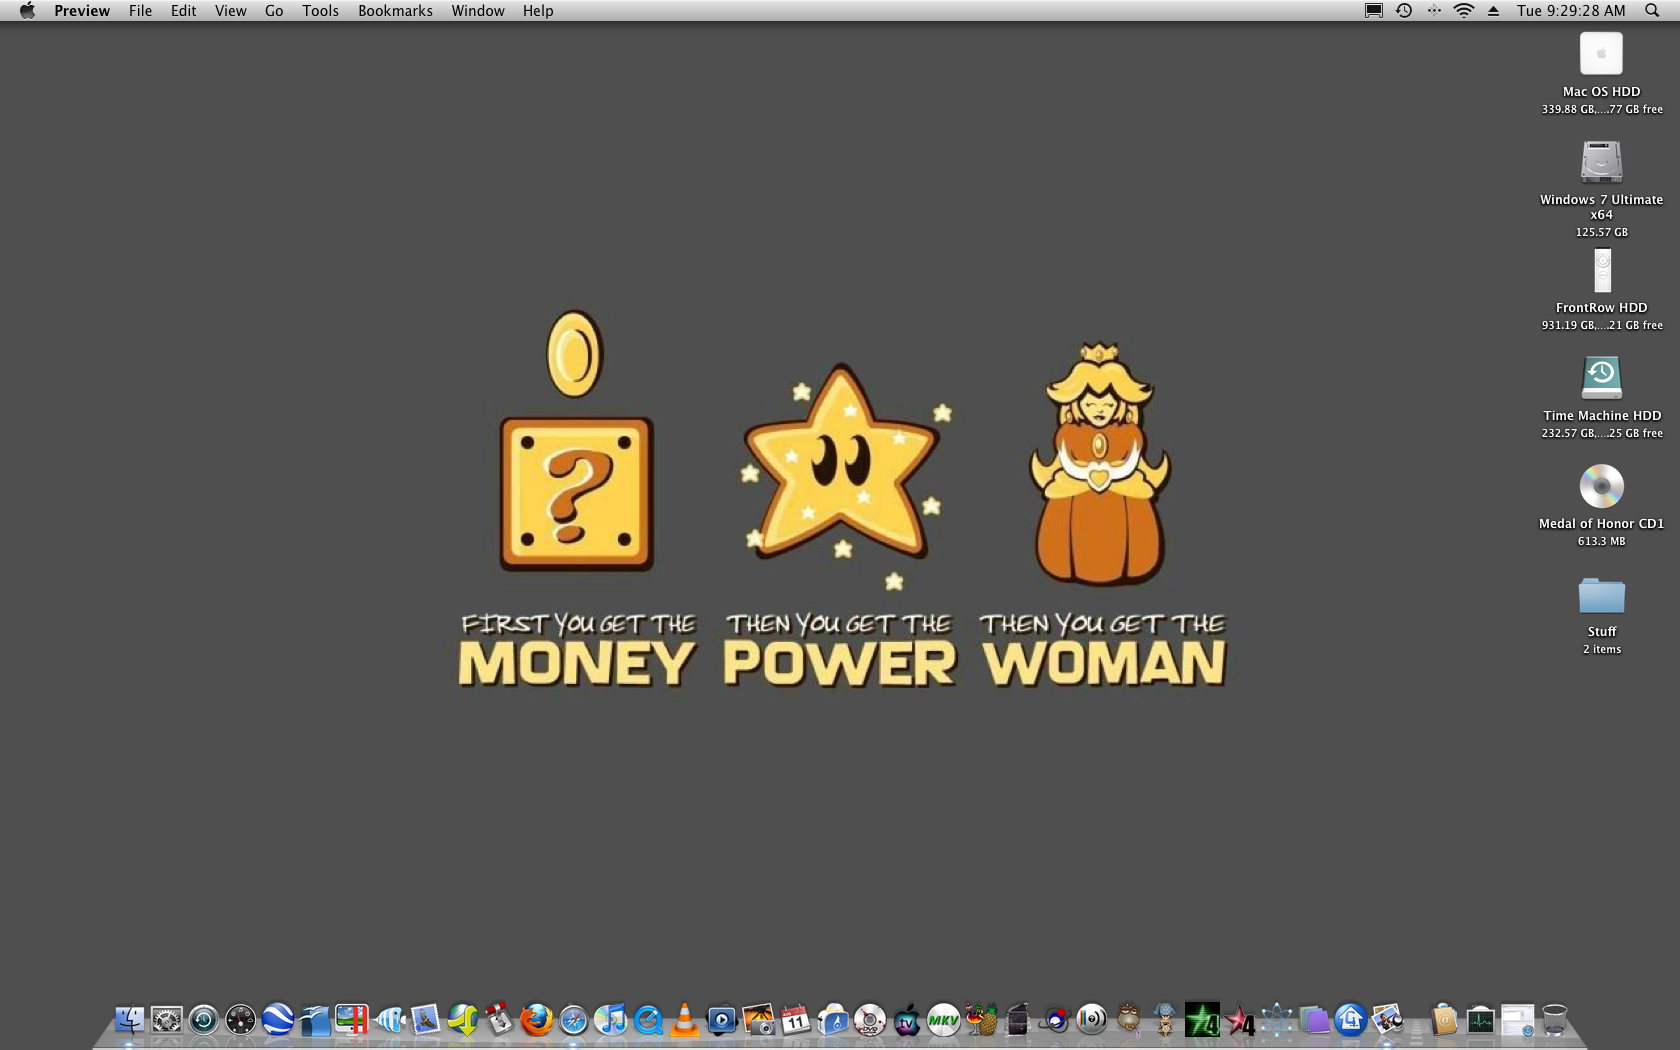Open the Preview application menu
Viewport: 1680px width, 1050px height.
click(x=82, y=11)
